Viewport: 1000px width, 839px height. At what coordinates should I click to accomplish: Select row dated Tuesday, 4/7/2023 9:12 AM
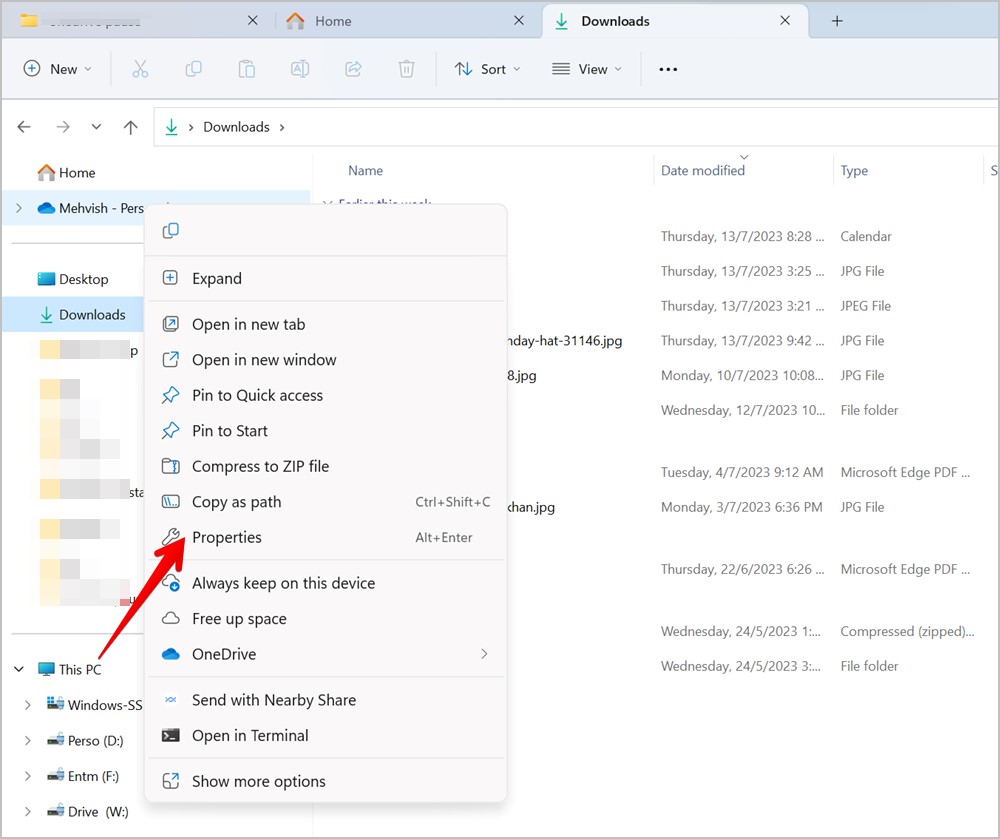pyautogui.click(x=753, y=472)
